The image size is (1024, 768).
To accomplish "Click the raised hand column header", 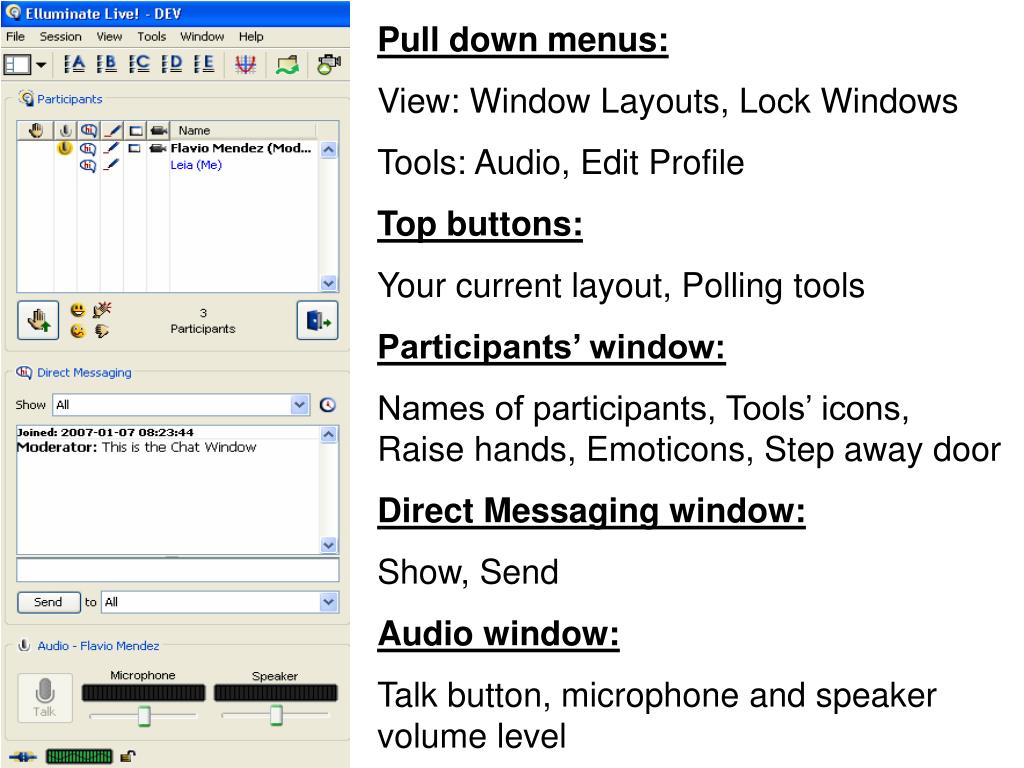I will 36,130.
